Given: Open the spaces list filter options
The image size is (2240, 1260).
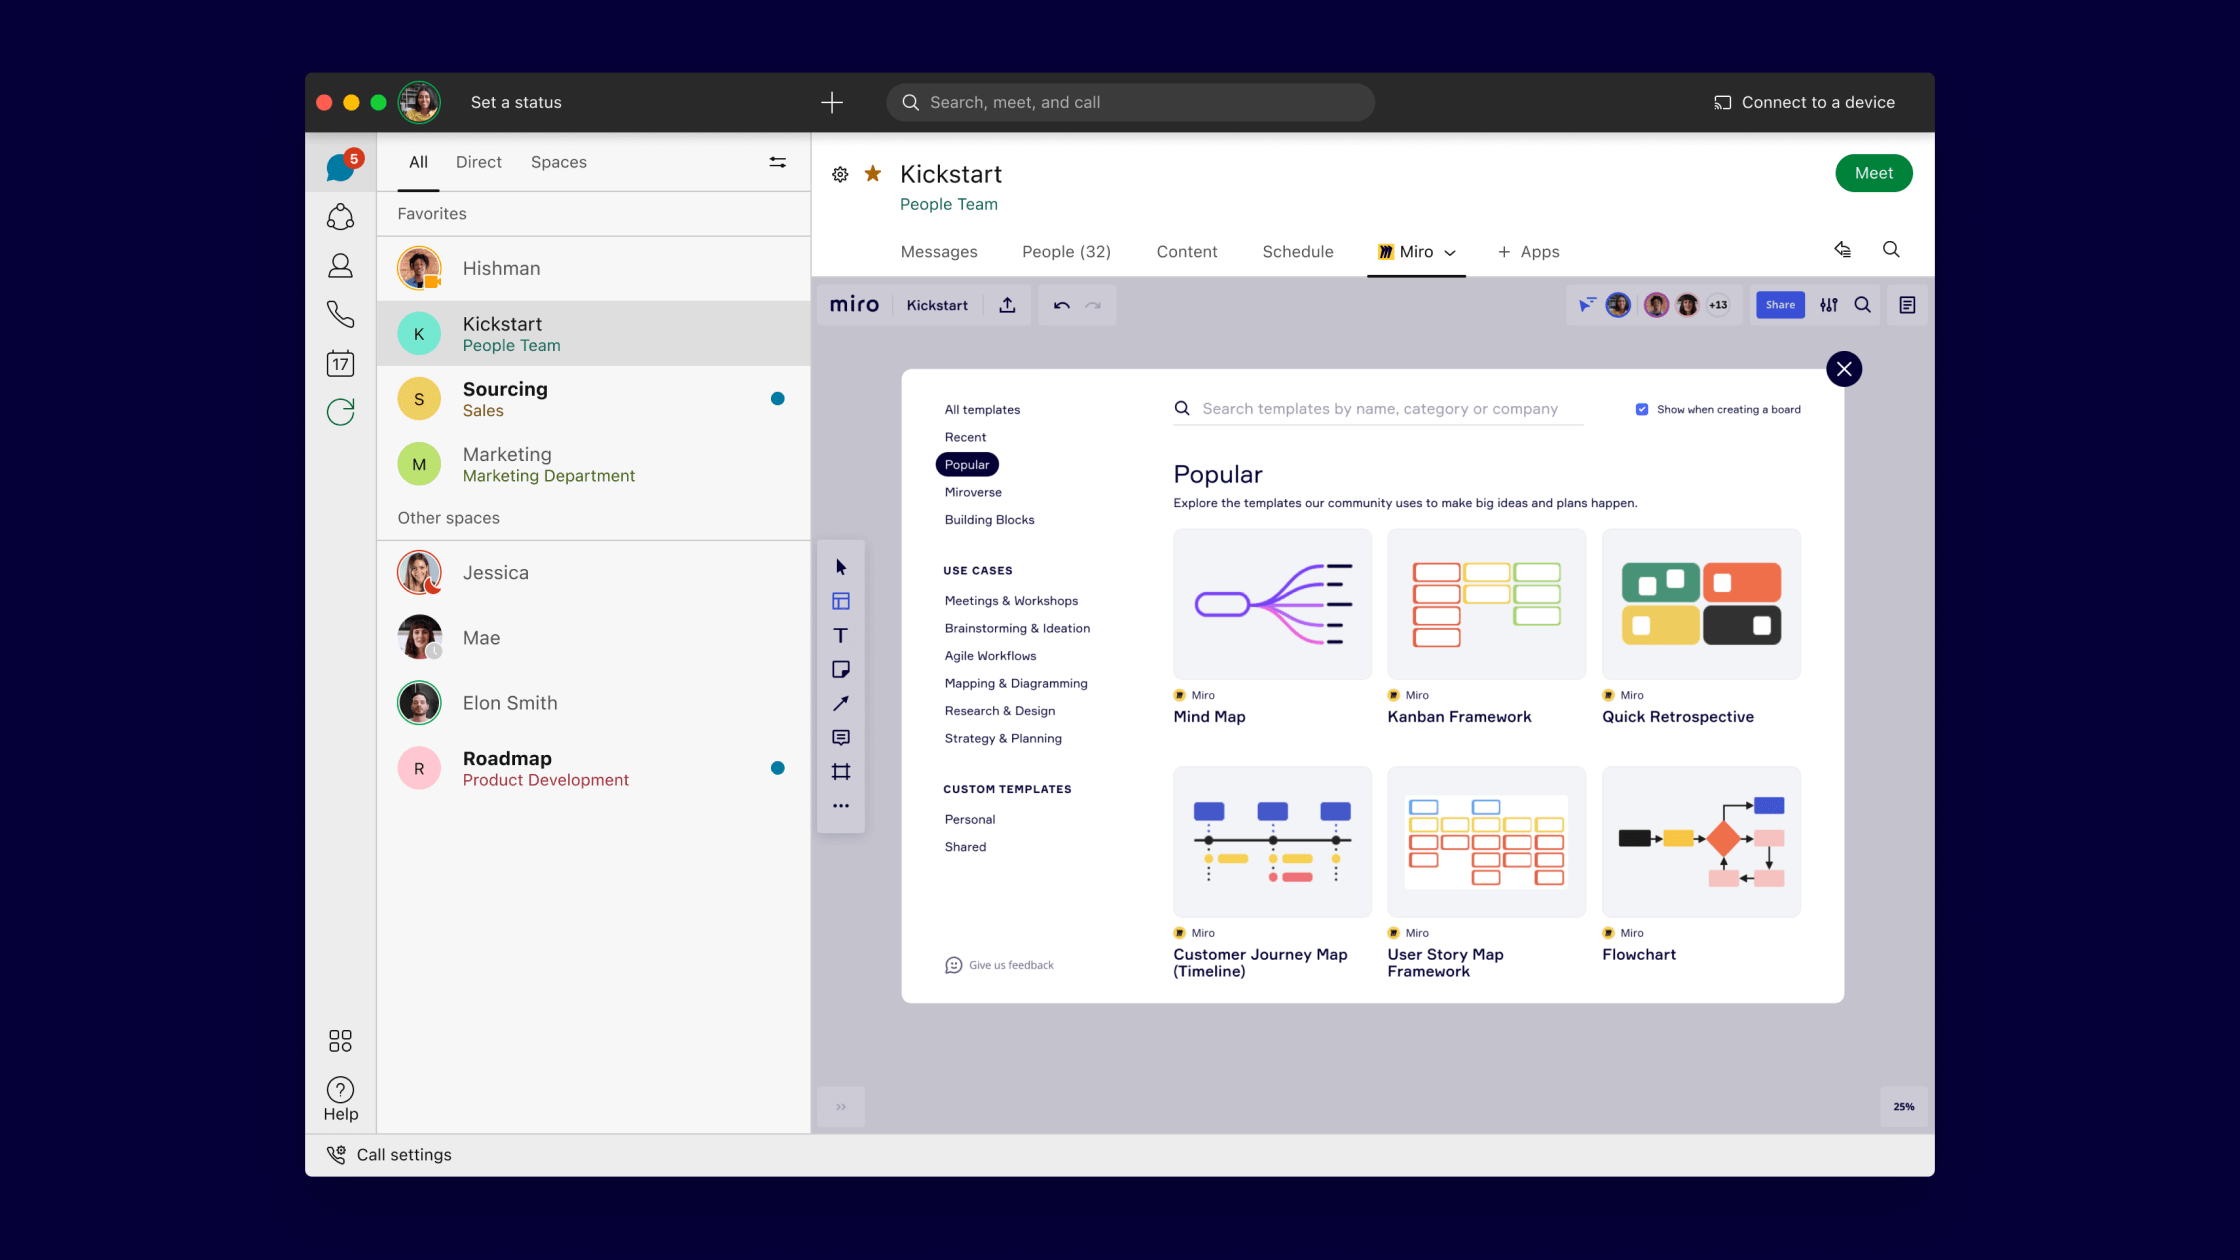Looking at the screenshot, I should tap(777, 162).
